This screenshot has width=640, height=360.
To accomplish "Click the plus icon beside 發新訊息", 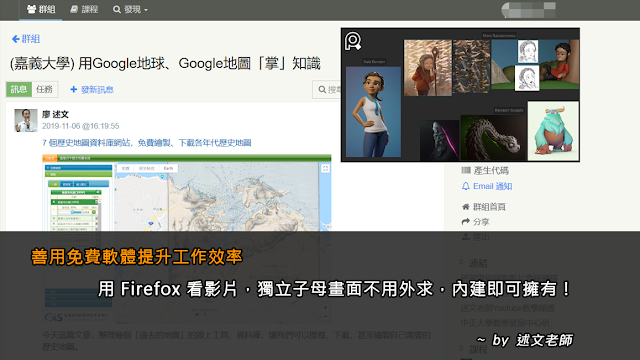I will (73, 89).
